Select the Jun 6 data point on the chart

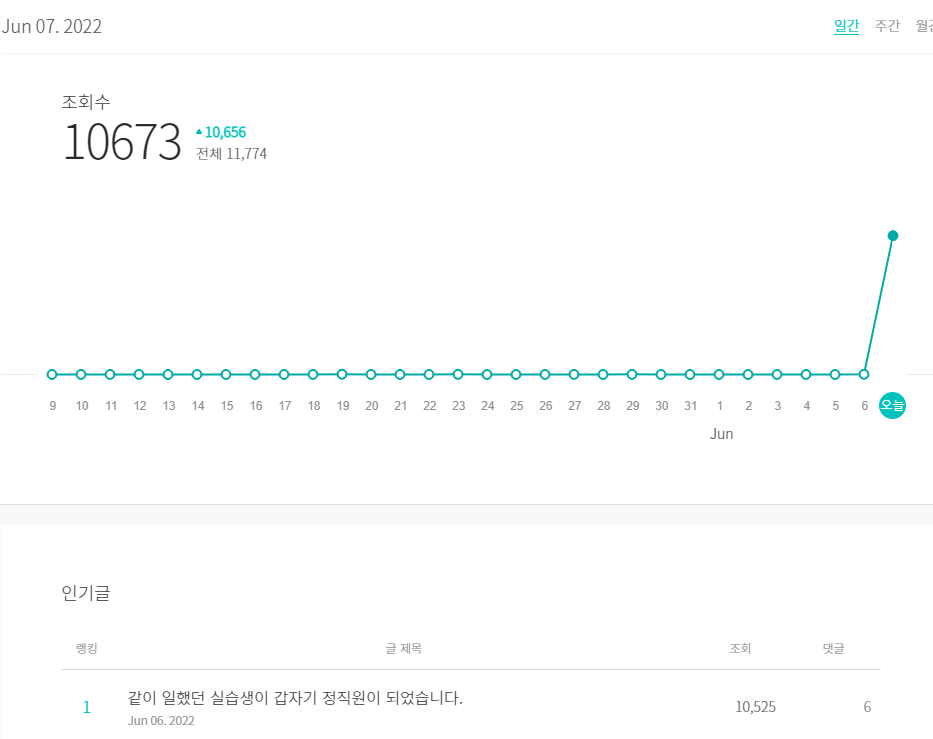(863, 374)
